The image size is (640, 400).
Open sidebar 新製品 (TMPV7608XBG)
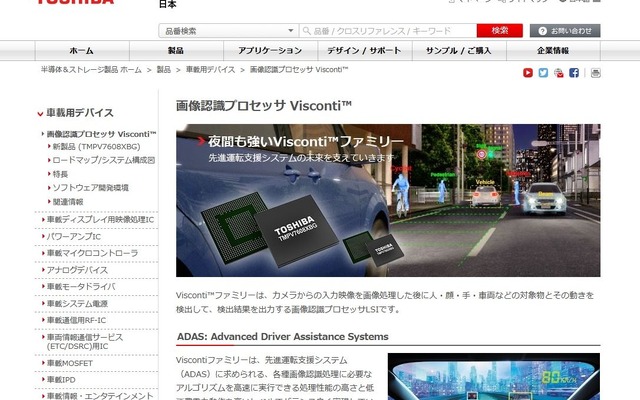[x=96, y=147]
